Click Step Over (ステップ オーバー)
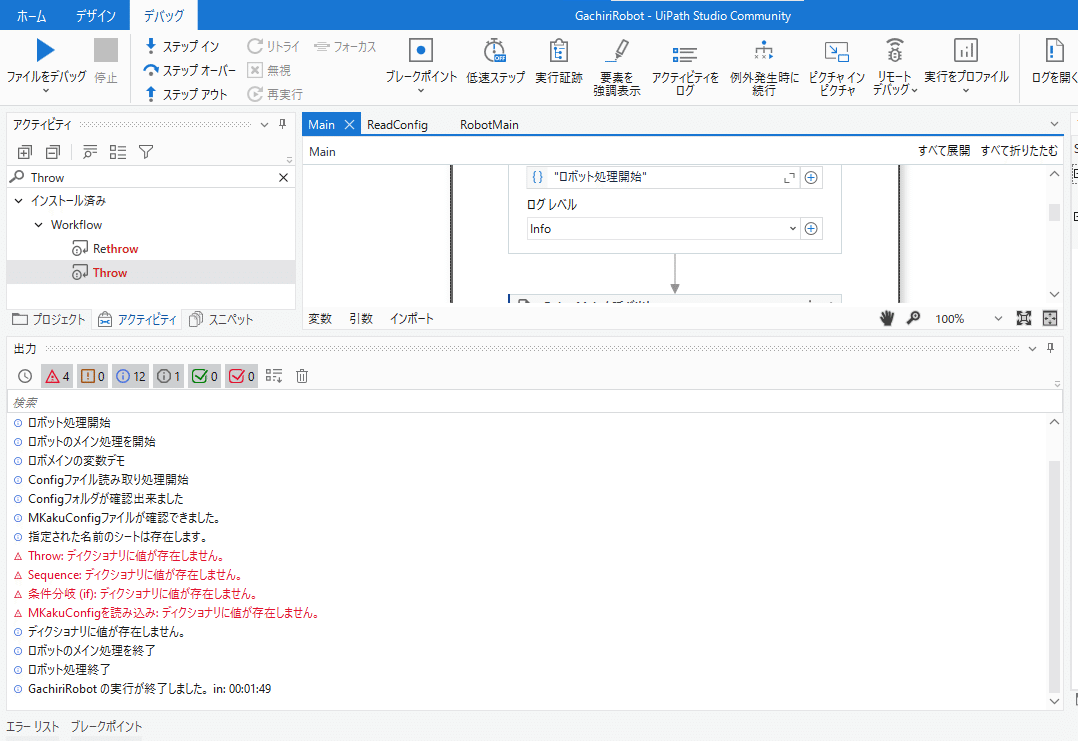The image size is (1078, 741). point(189,70)
